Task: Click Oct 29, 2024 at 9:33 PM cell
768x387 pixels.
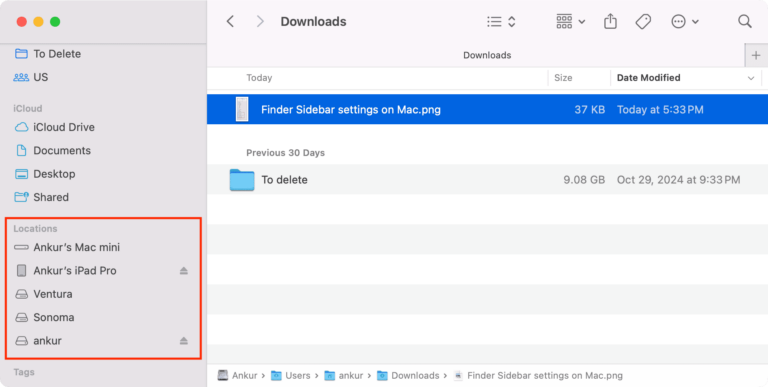Action: (678, 180)
